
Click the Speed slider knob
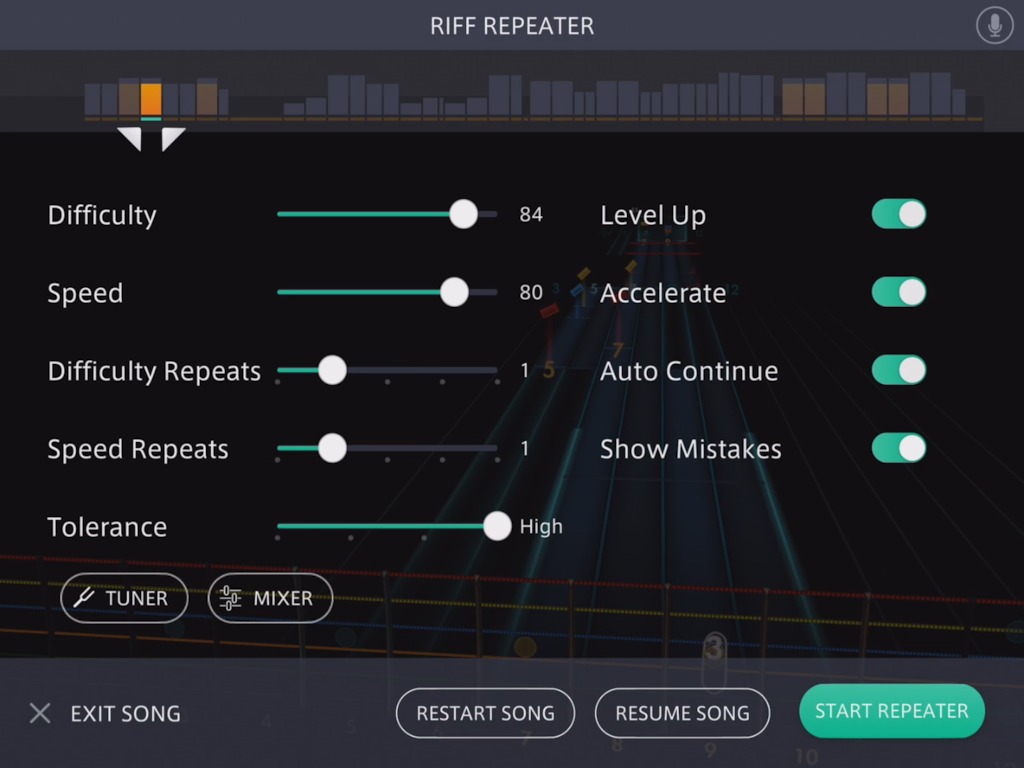[x=455, y=292]
